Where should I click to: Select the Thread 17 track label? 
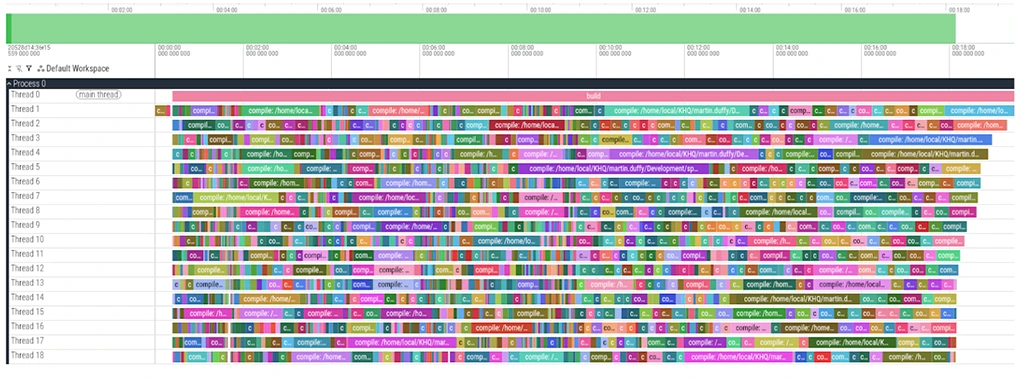point(27,341)
